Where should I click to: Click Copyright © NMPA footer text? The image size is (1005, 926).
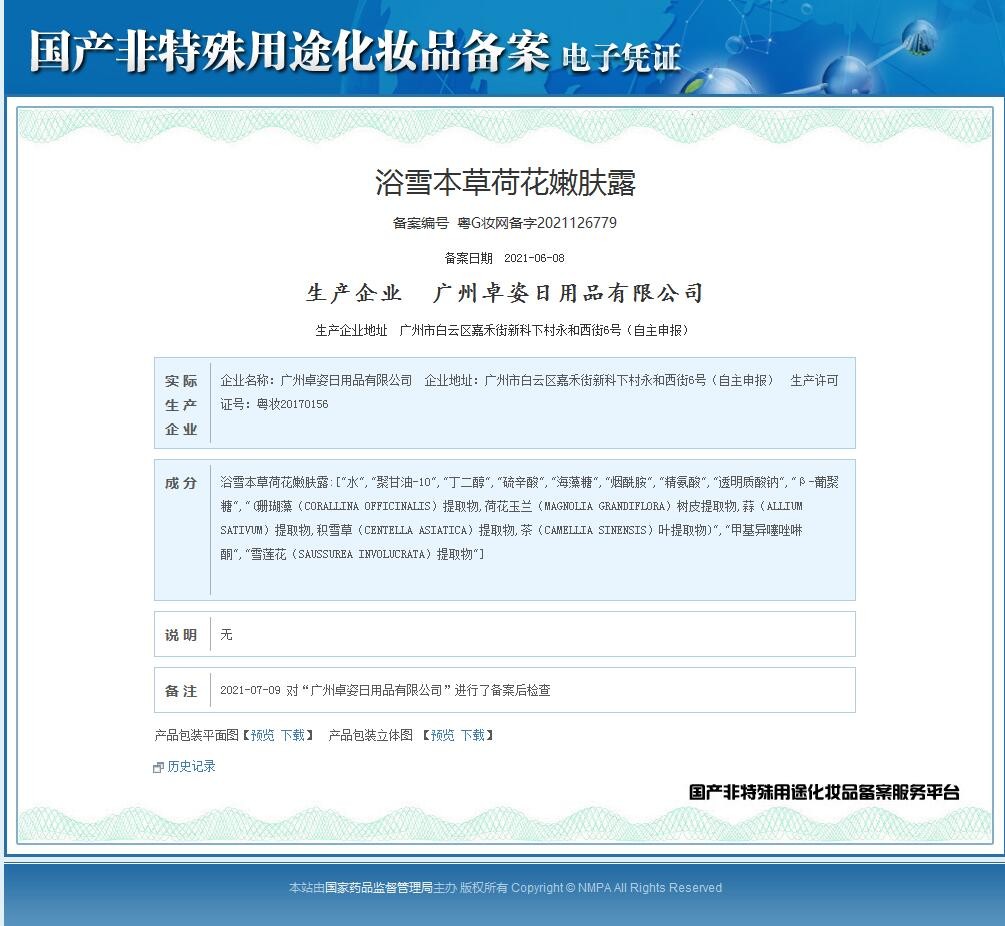(617, 888)
